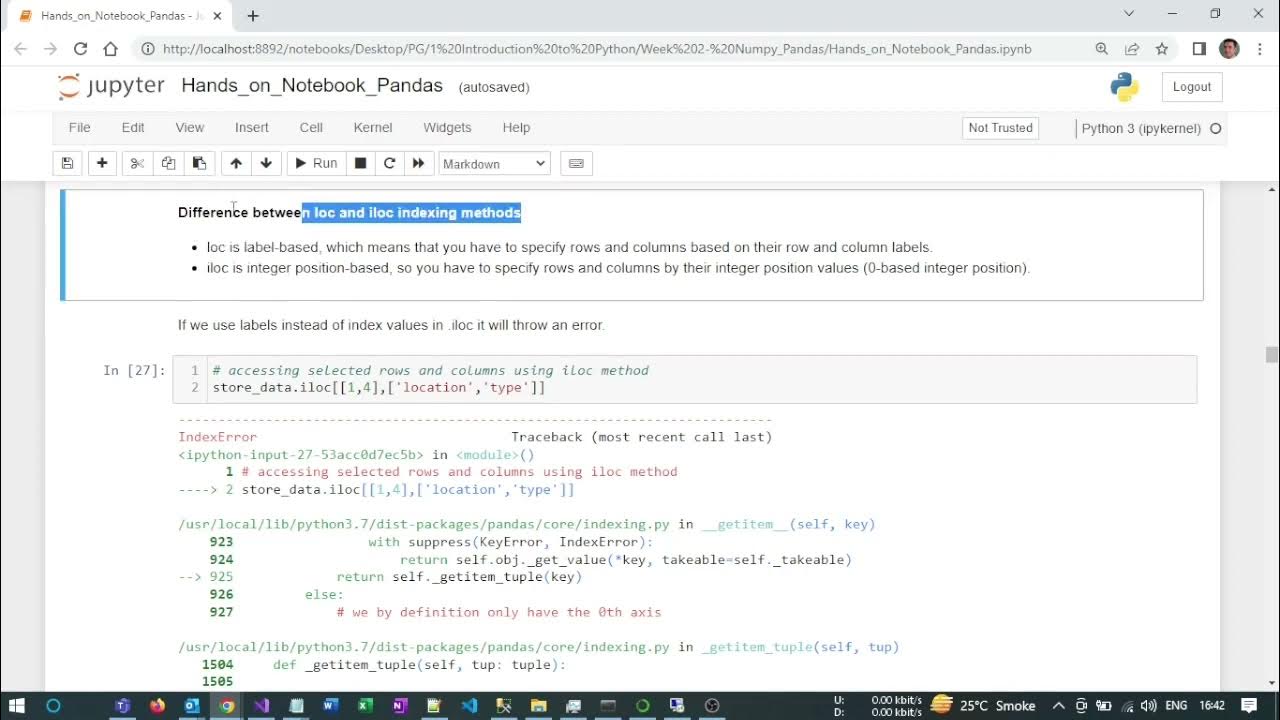1280x720 pixels.
Task: Open the Widgets menu
Action: [x=447, y=127]
